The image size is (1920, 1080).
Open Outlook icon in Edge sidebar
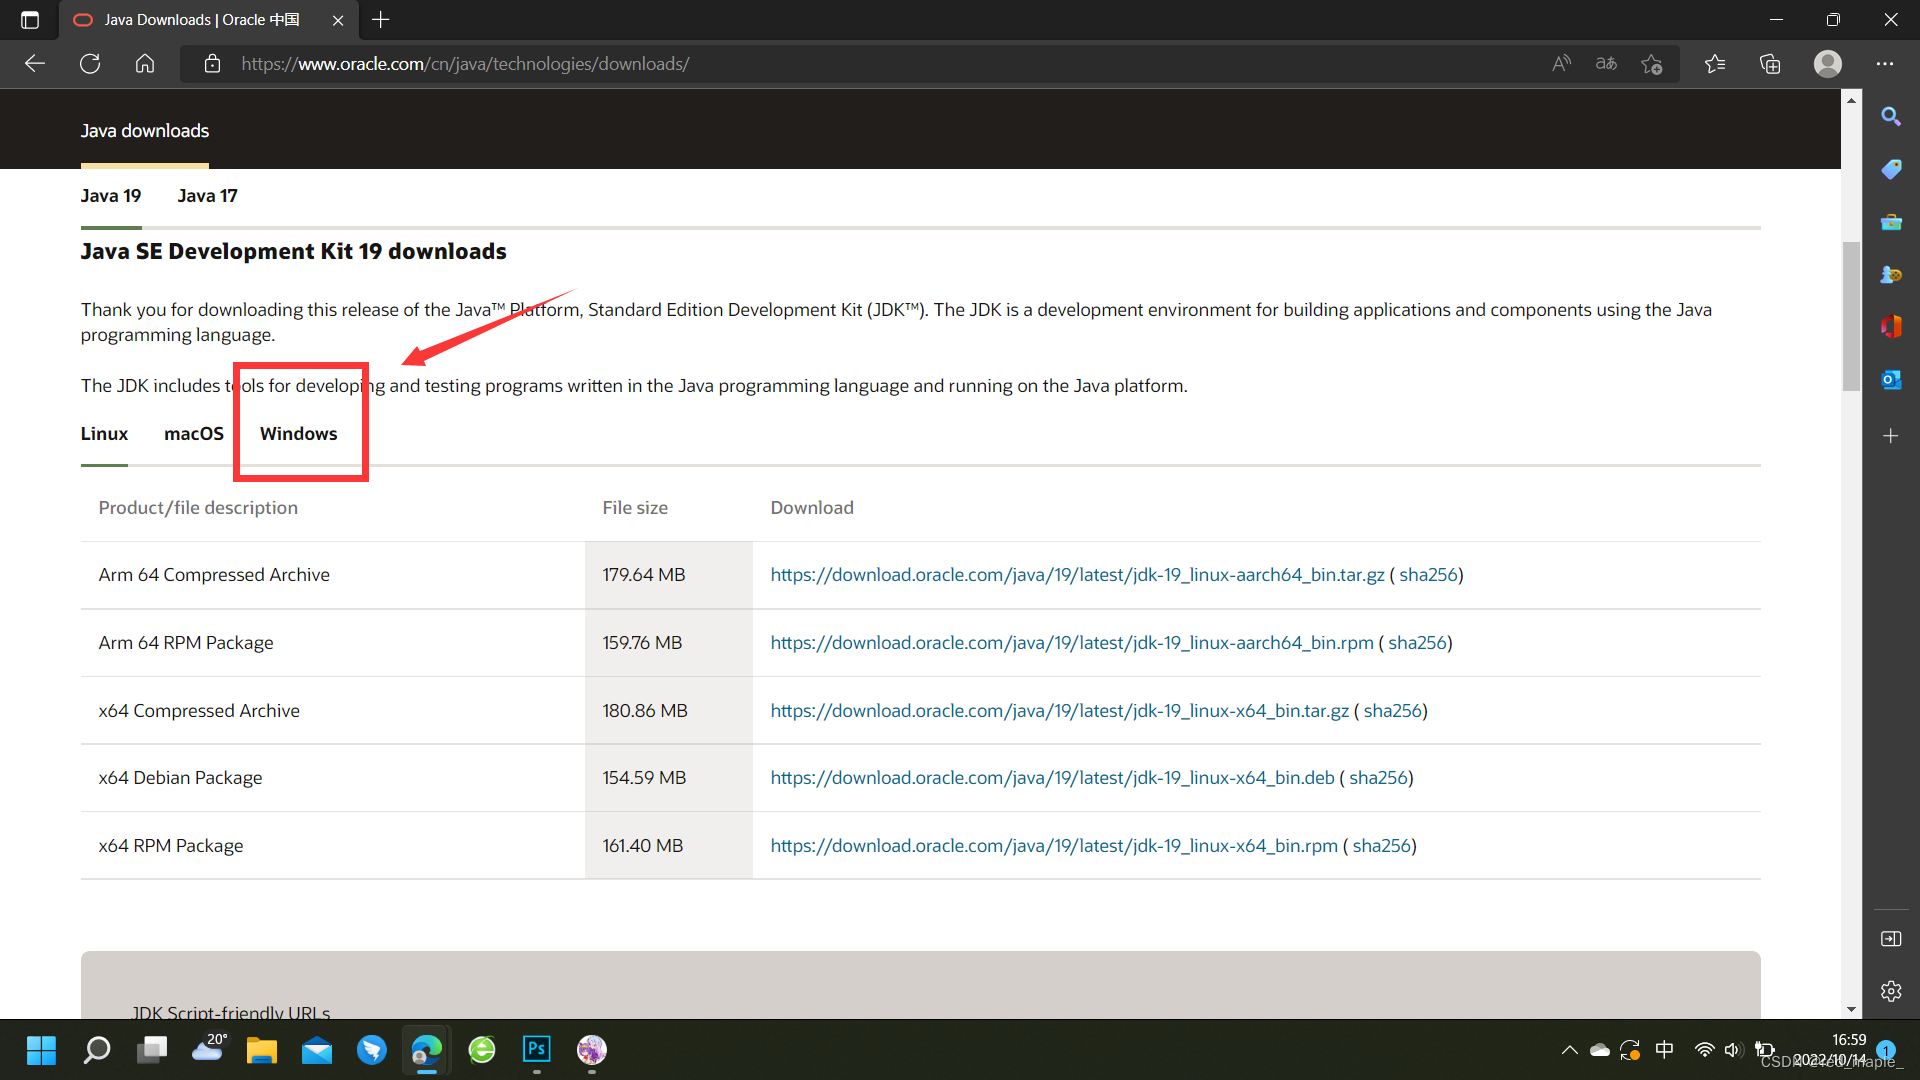(1890, 380)
